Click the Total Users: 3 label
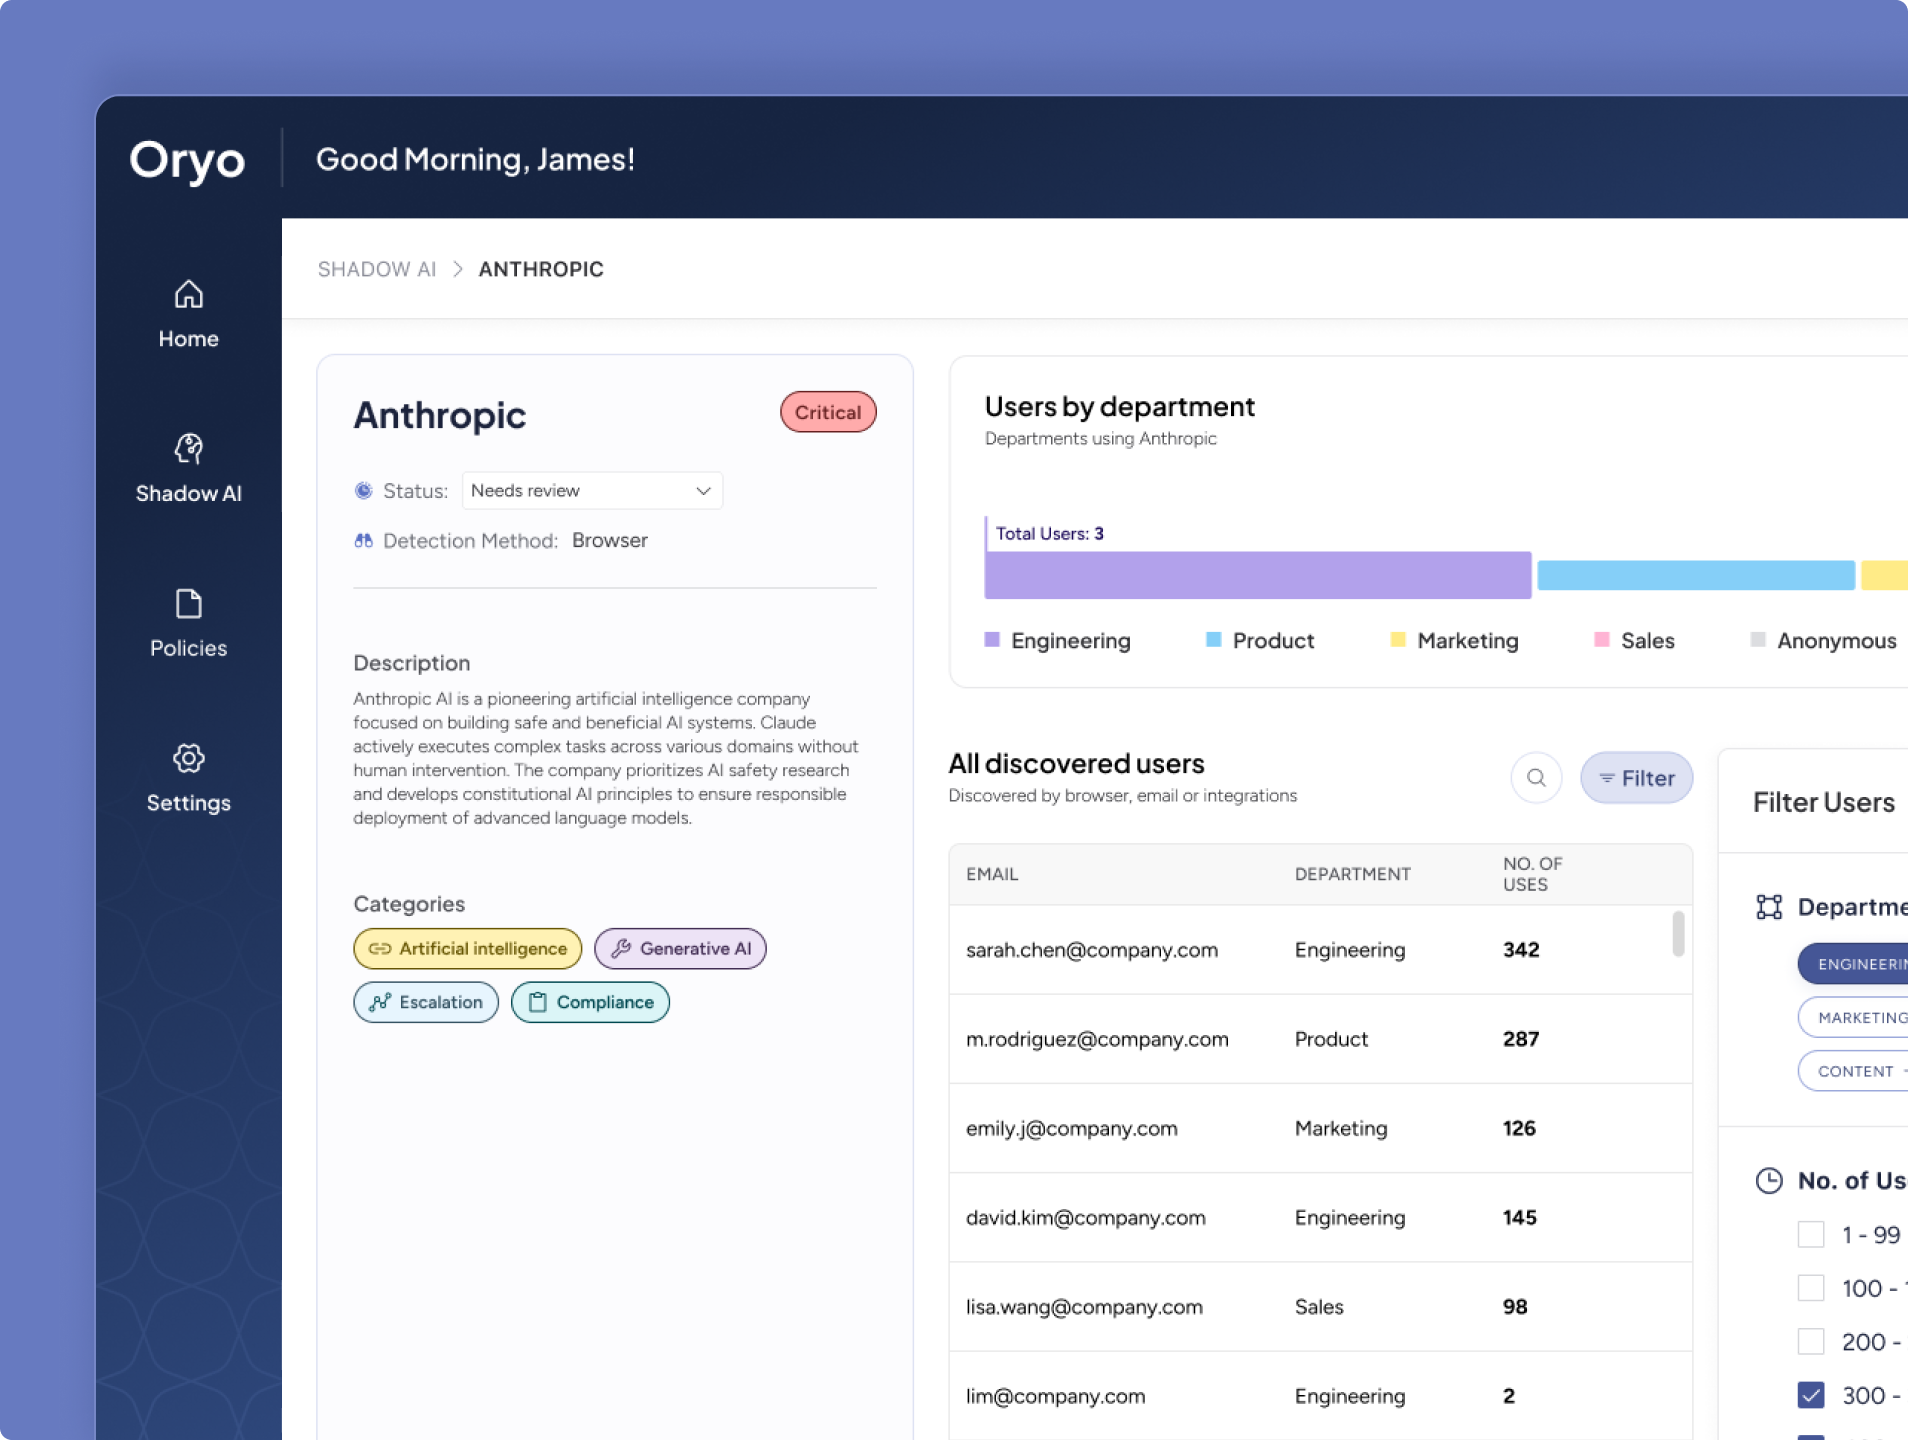The height and width of the screenshot is (1440, 1908). 1050,533
